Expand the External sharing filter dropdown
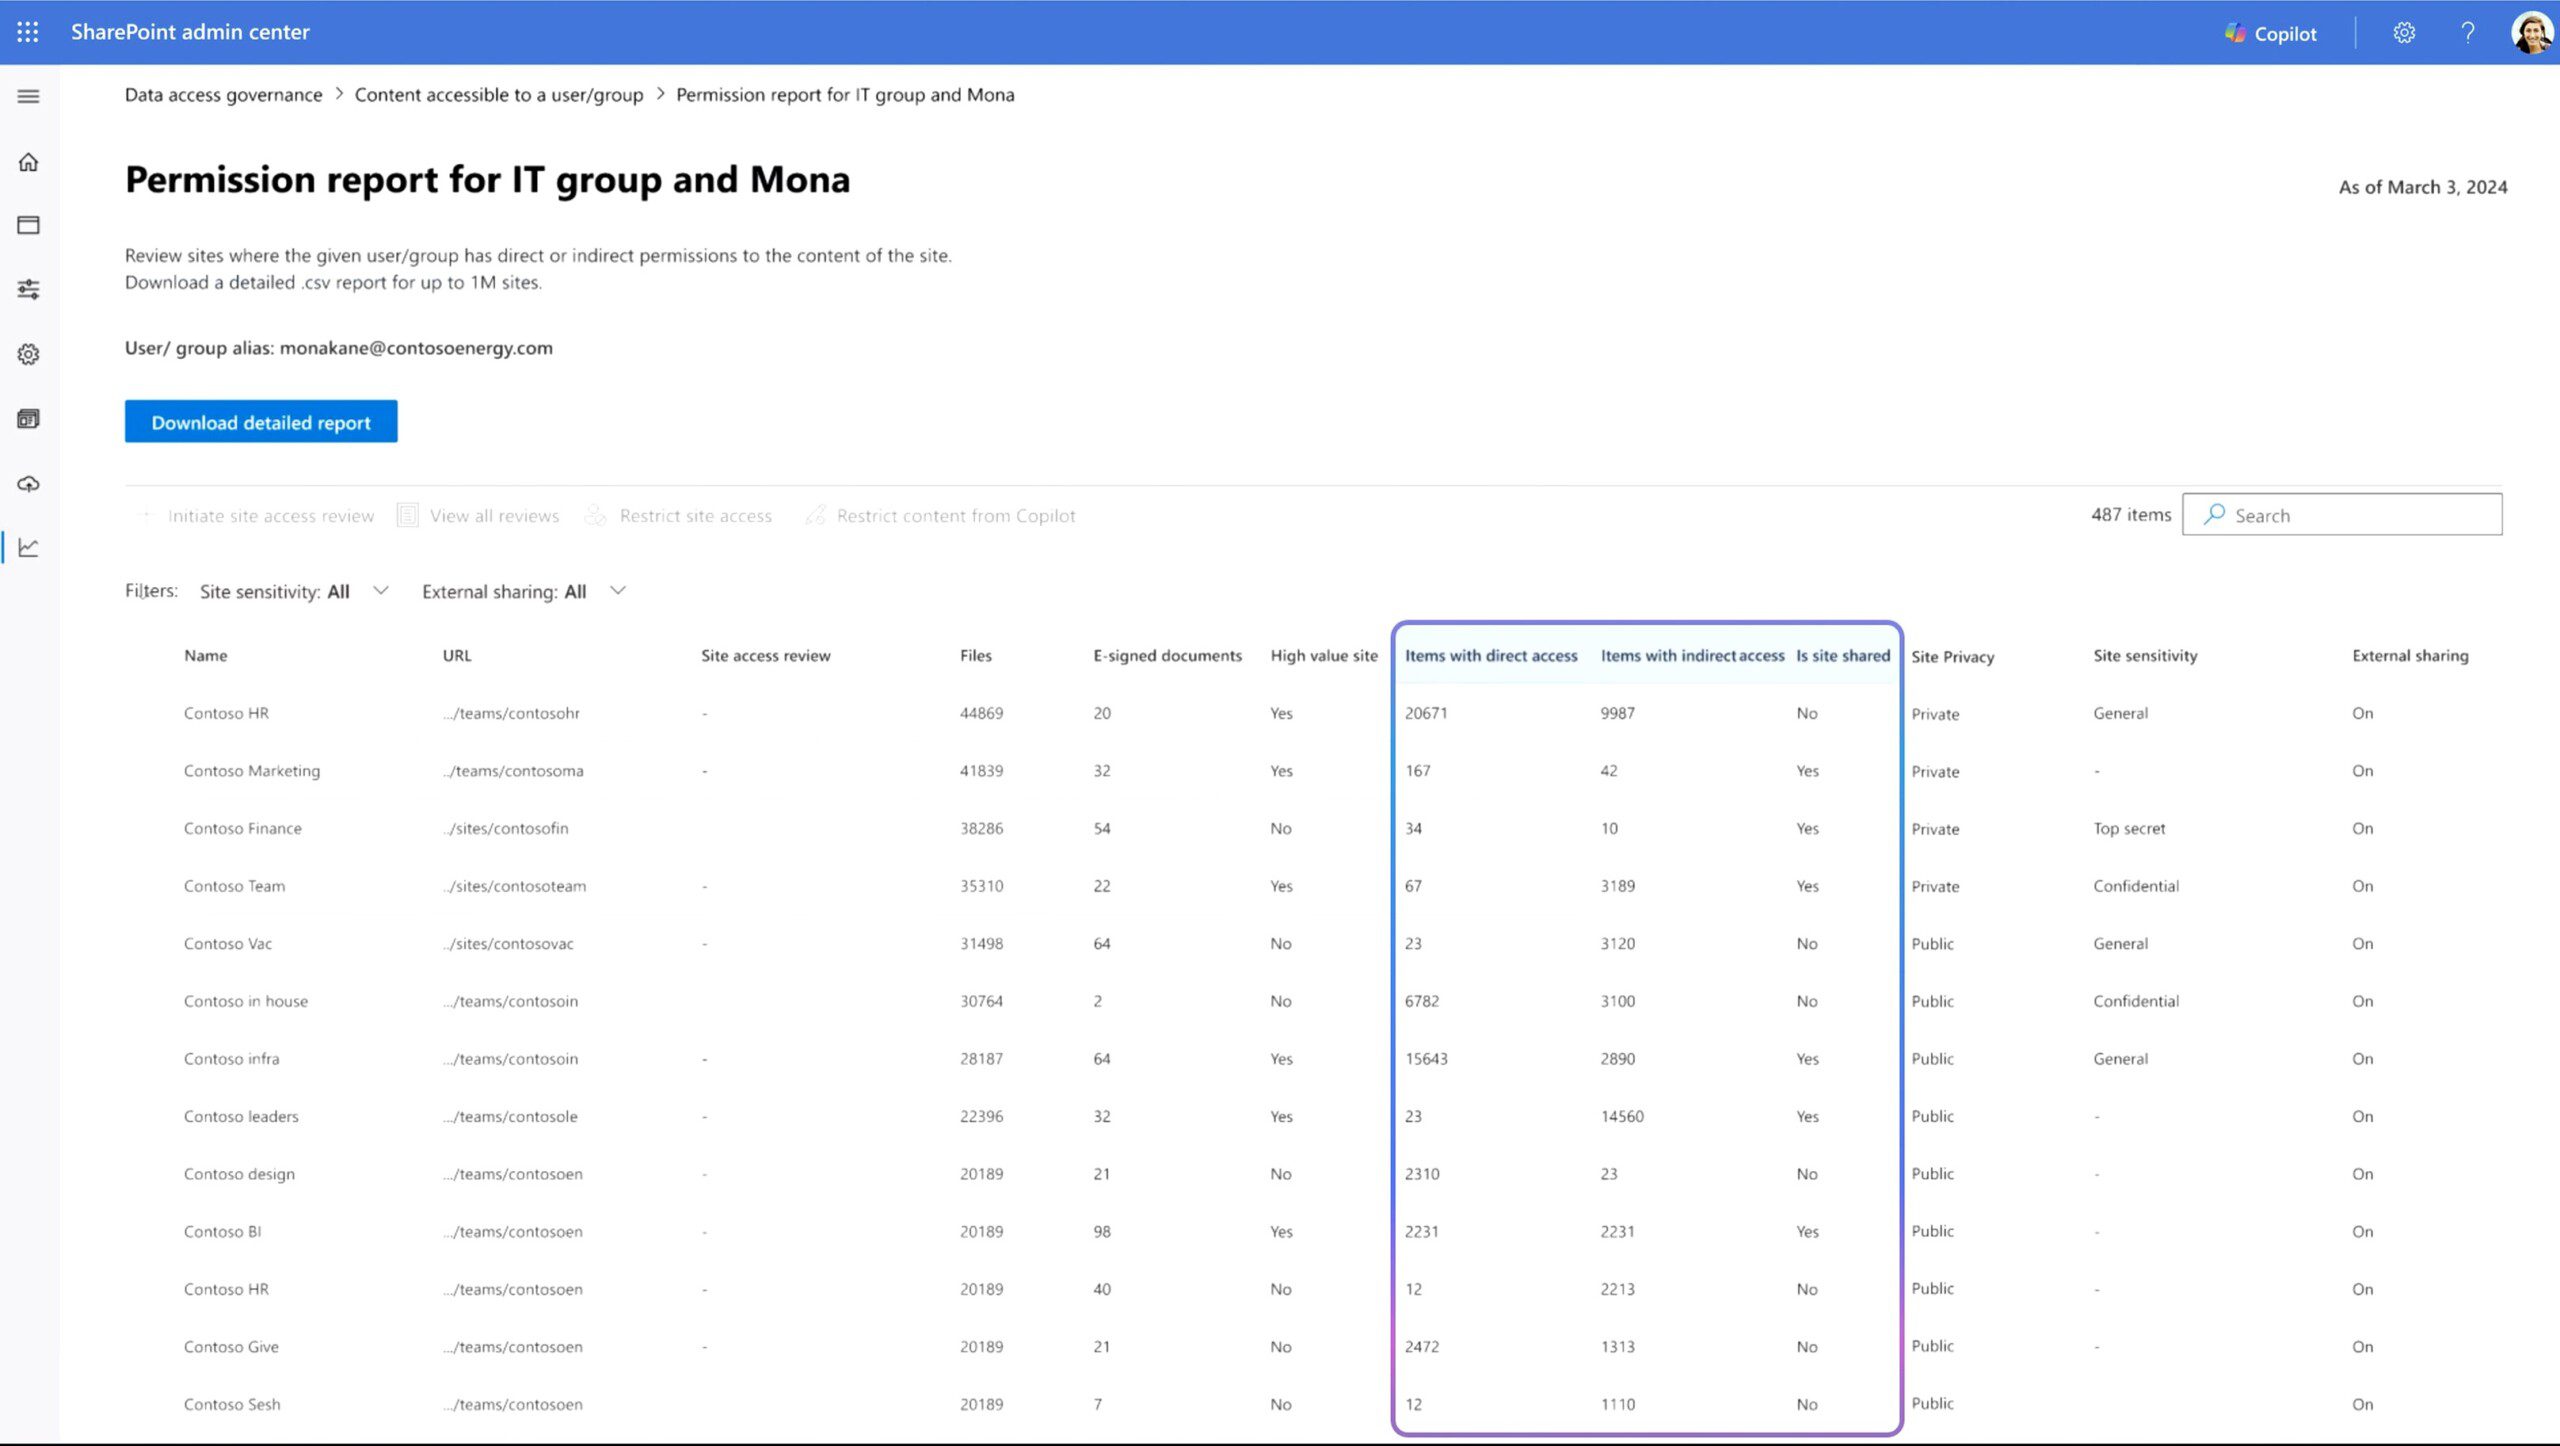The width and height of the screenshot is (2560, 1446). [x=524, y=591]
